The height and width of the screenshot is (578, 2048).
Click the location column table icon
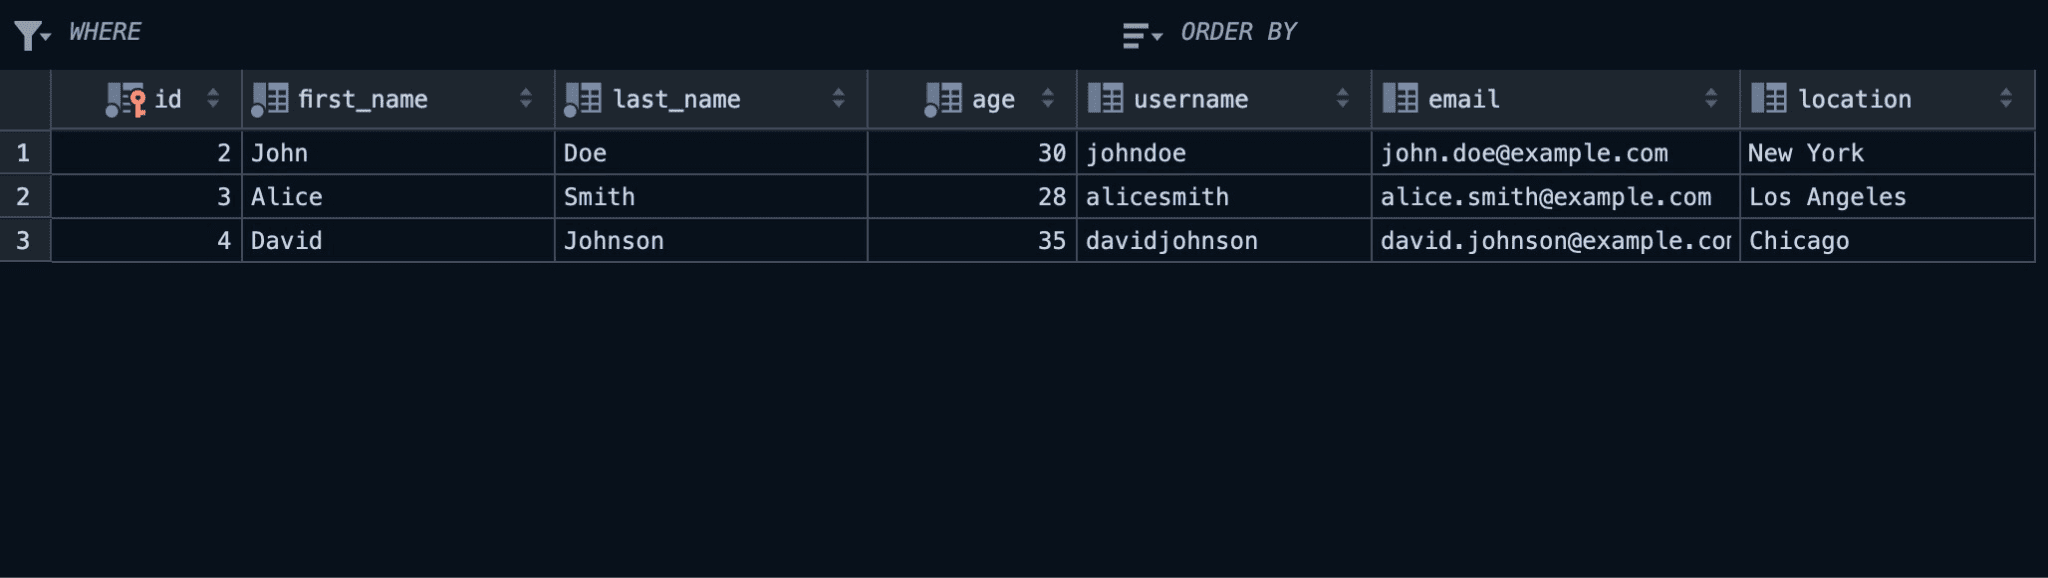coord(1769,98)
